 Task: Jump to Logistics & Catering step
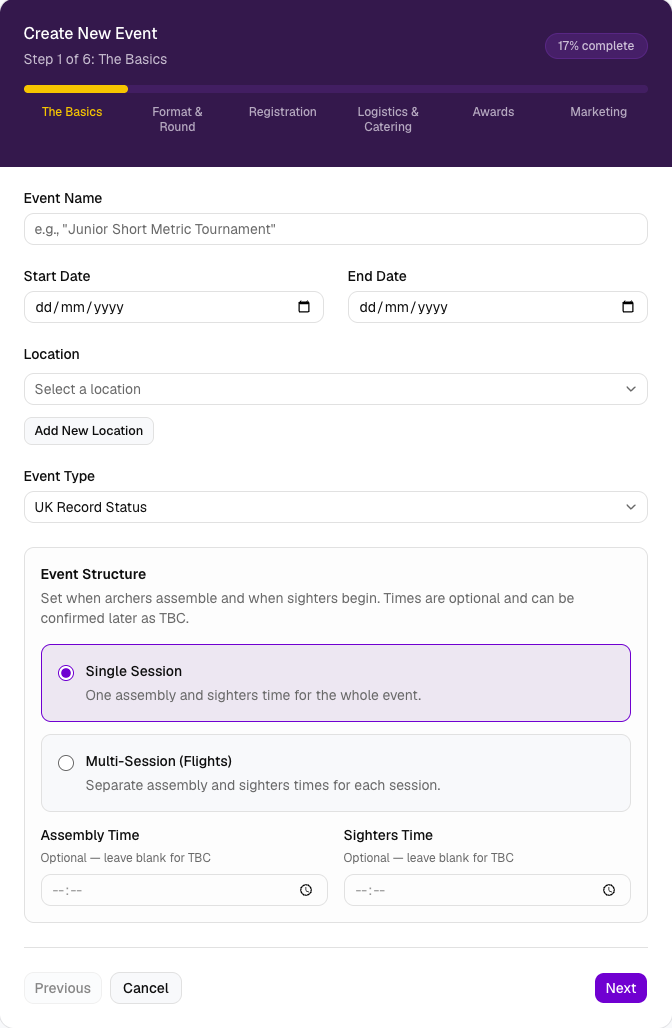(388, 119)
